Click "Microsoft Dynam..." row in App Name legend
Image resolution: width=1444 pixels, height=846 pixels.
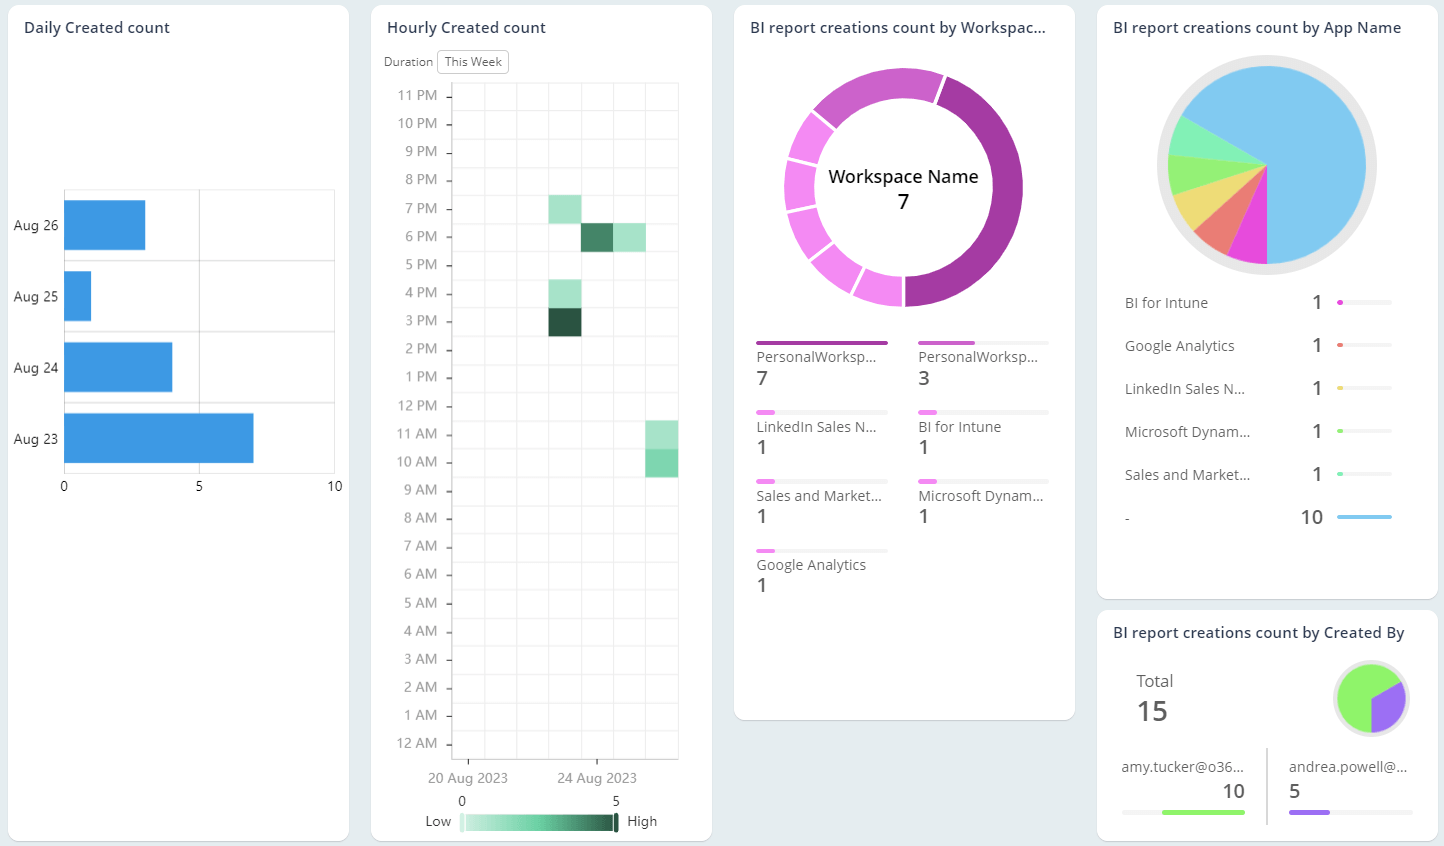point(1188,431)
